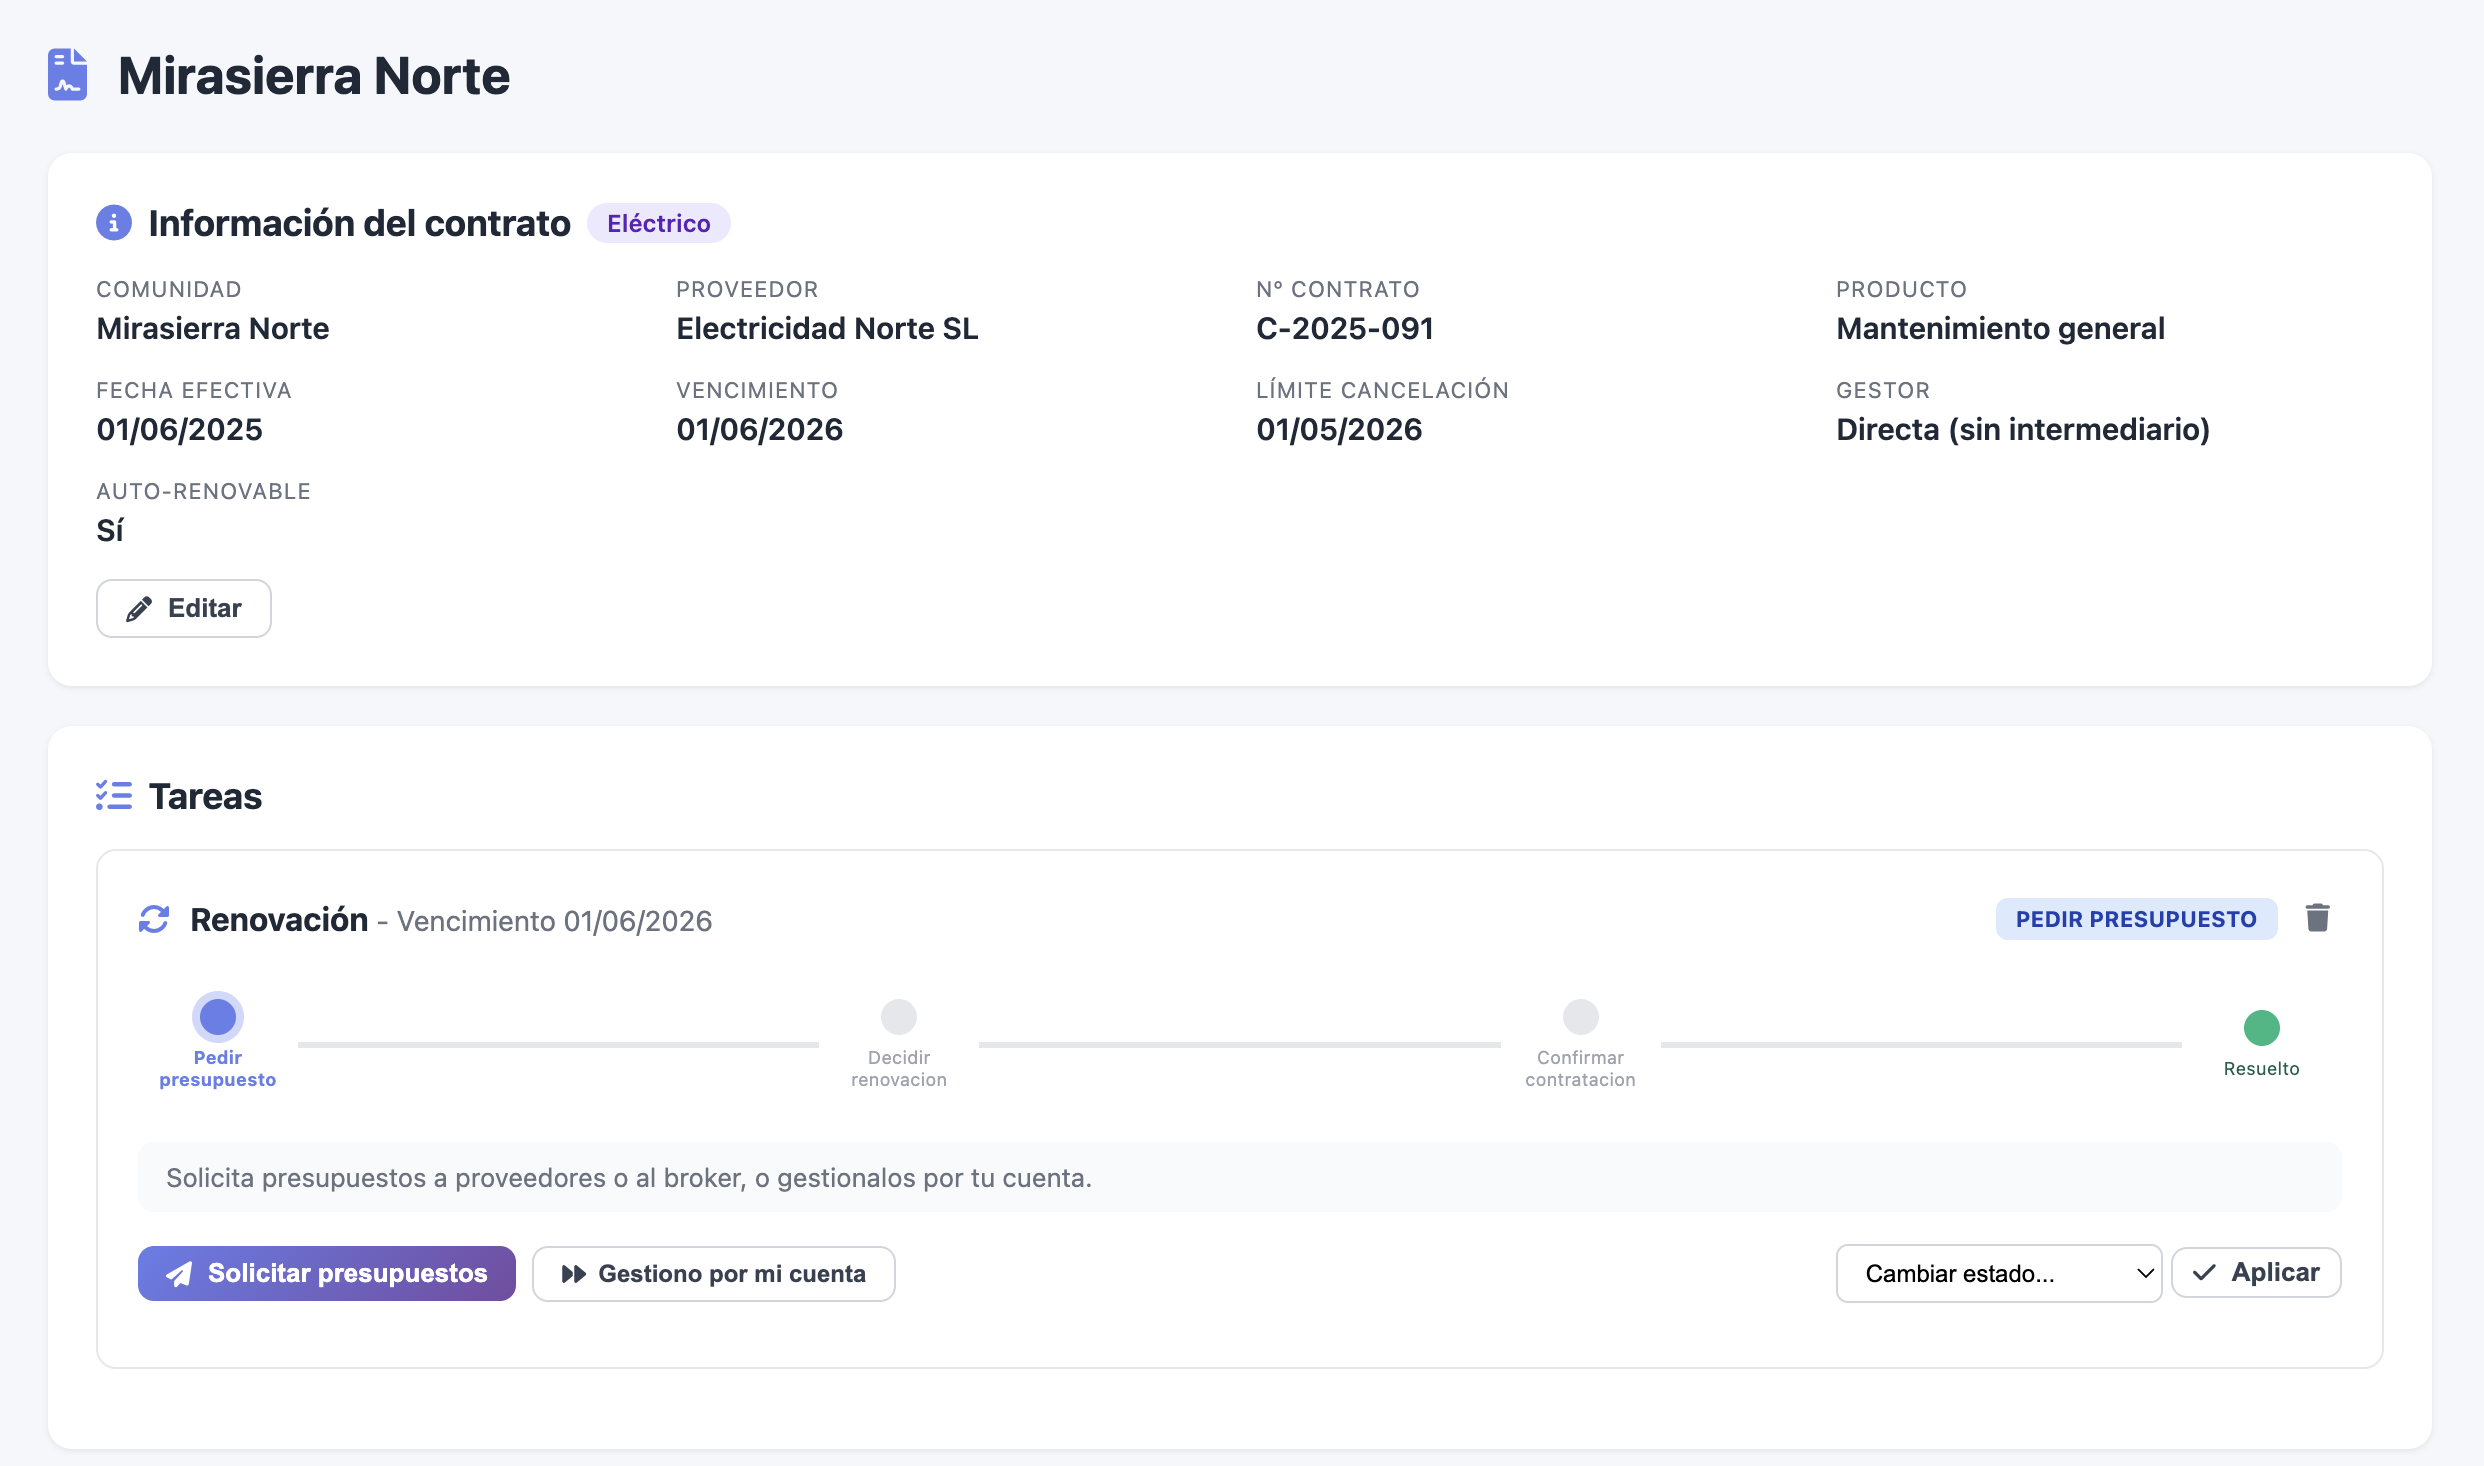Click Solicitar presupuestos button
The image size is (2484, 1466).
[x=327, y=1273]
